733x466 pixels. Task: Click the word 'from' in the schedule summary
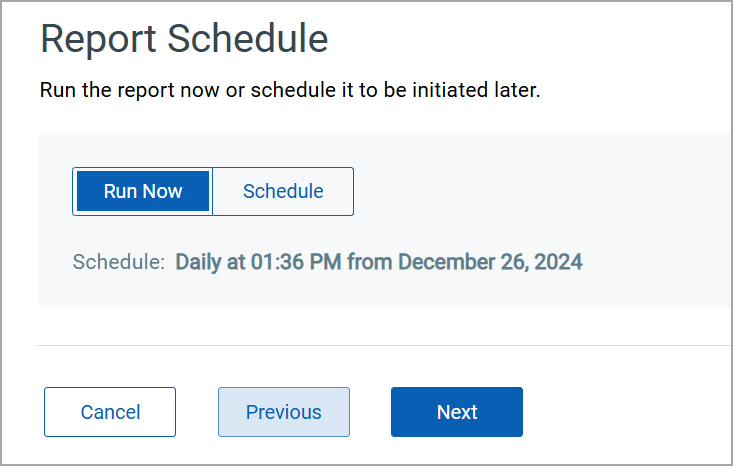click(x=369, y=262)
